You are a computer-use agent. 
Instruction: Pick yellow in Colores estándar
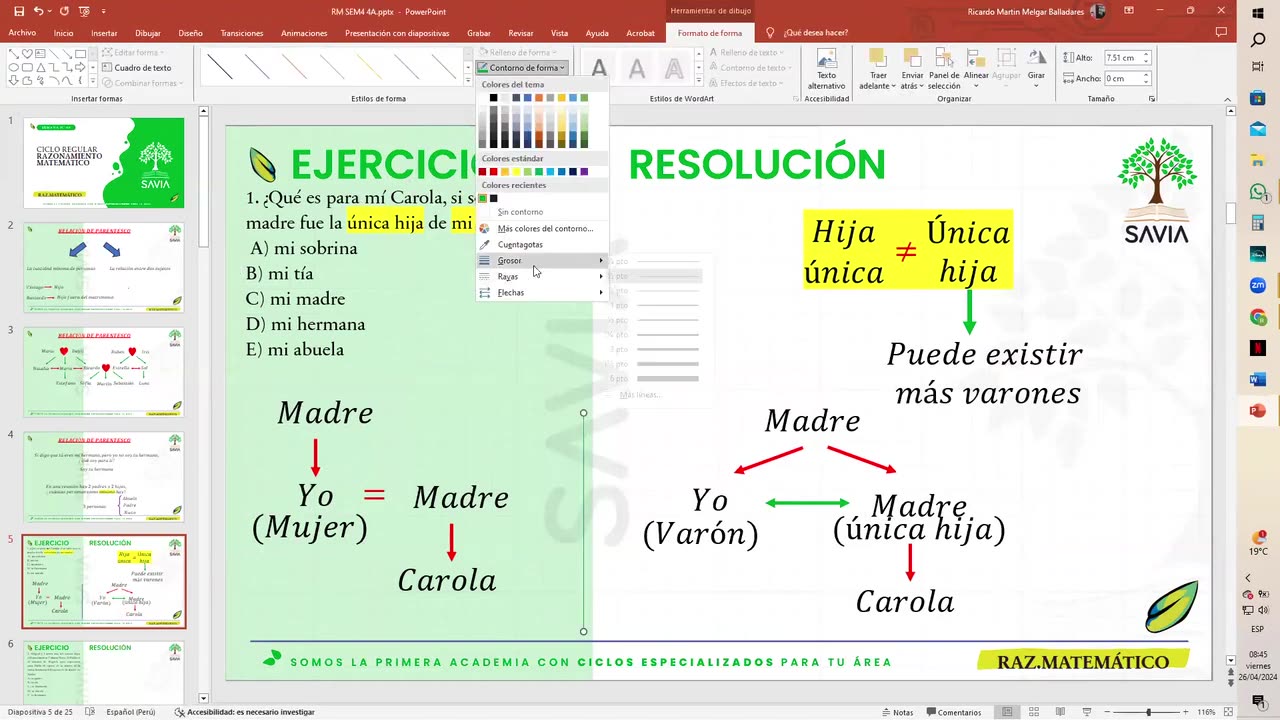[516, 172]
